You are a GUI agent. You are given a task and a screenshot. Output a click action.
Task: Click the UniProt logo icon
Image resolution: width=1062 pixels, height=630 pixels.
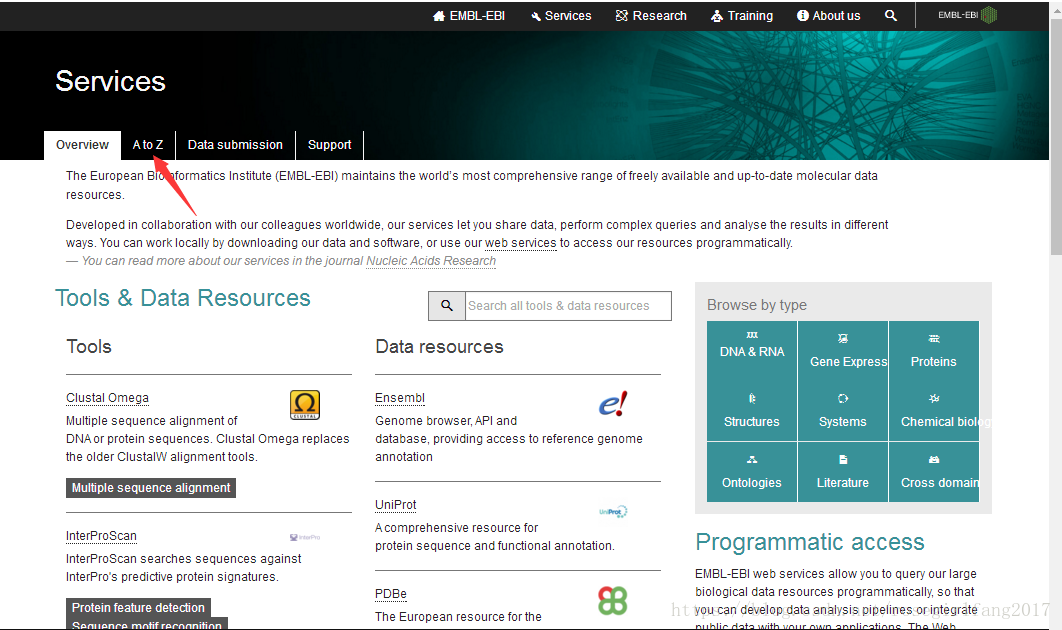click(614, 511)
